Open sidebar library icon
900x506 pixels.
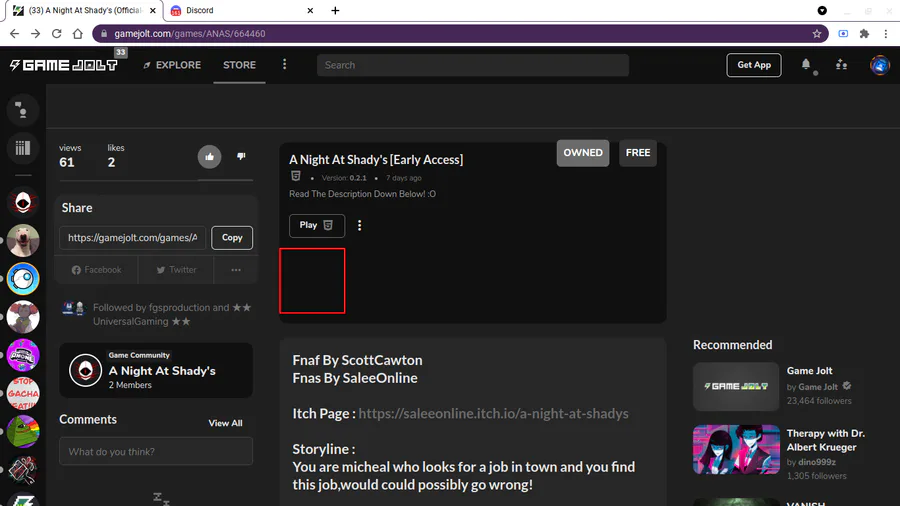pos(23,148)
